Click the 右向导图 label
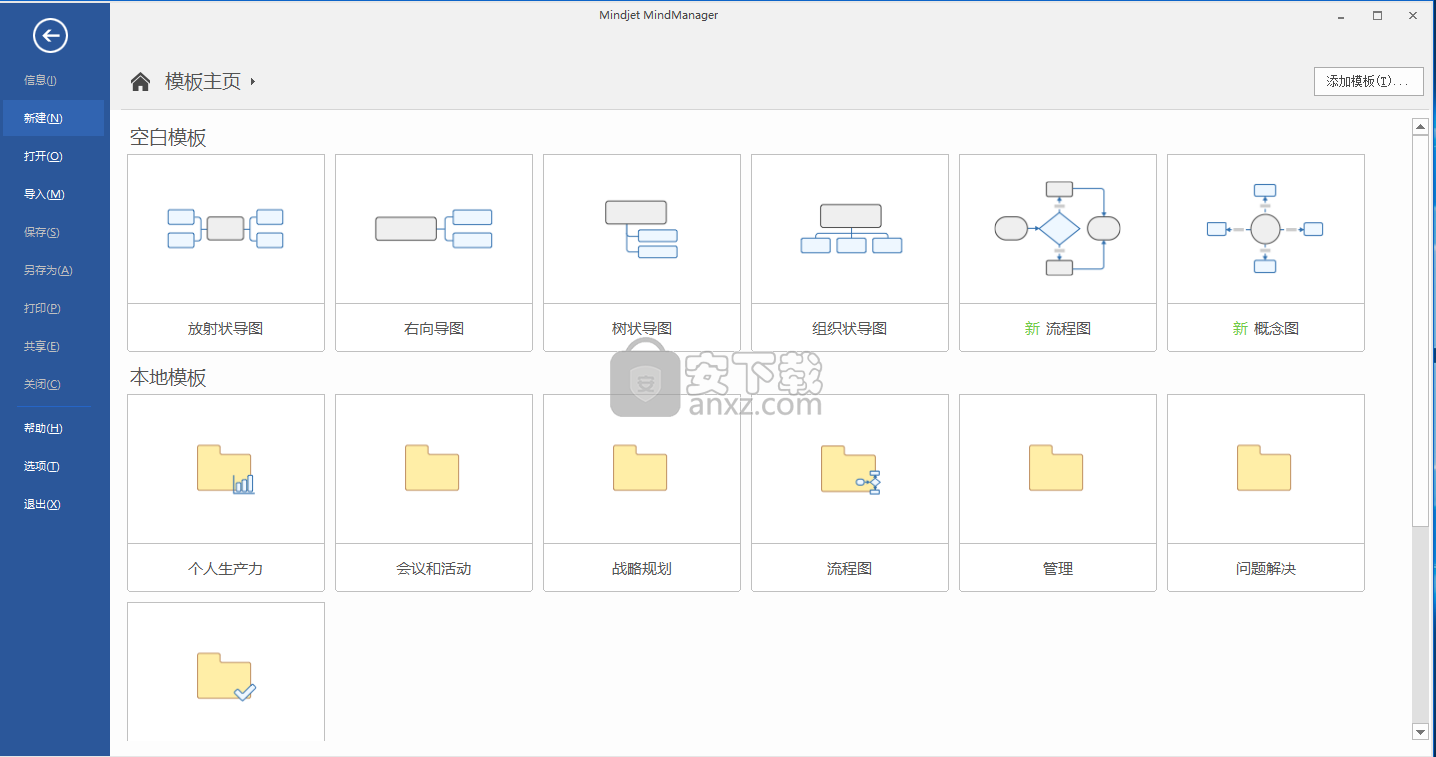The width and height of the screenshot is (1436, 757). [434, 328]
